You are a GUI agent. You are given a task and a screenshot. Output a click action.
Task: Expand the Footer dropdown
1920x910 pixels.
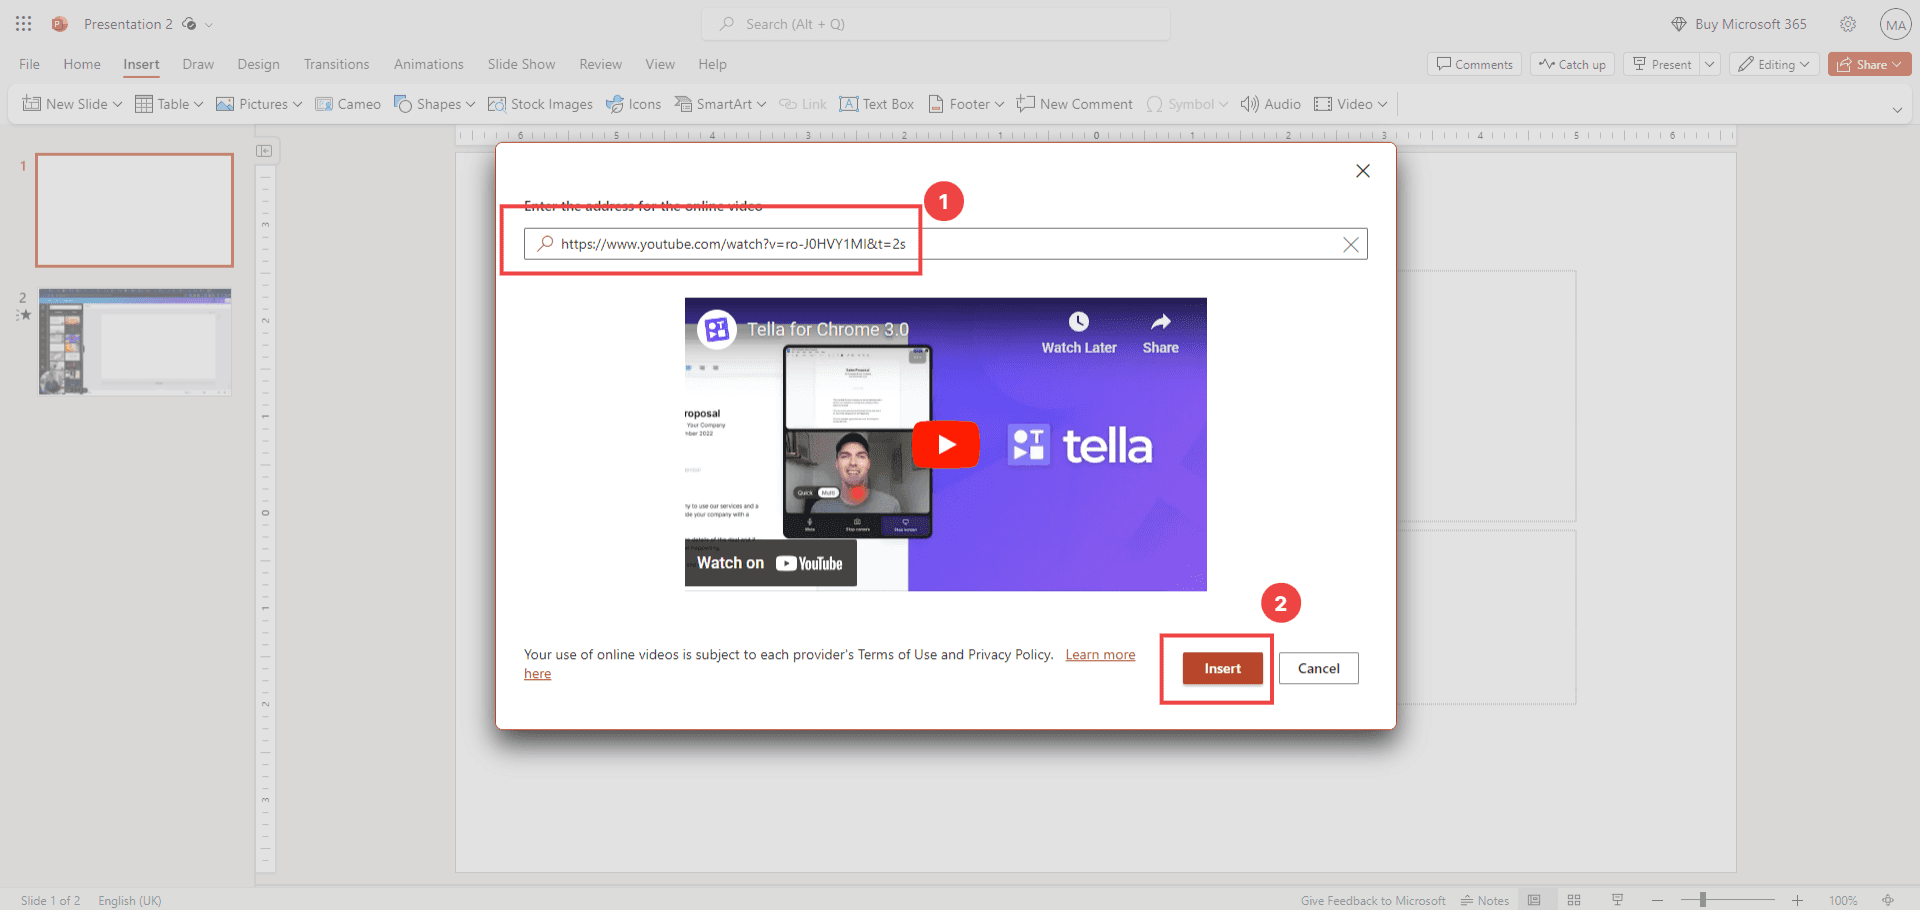click(999, 104)
